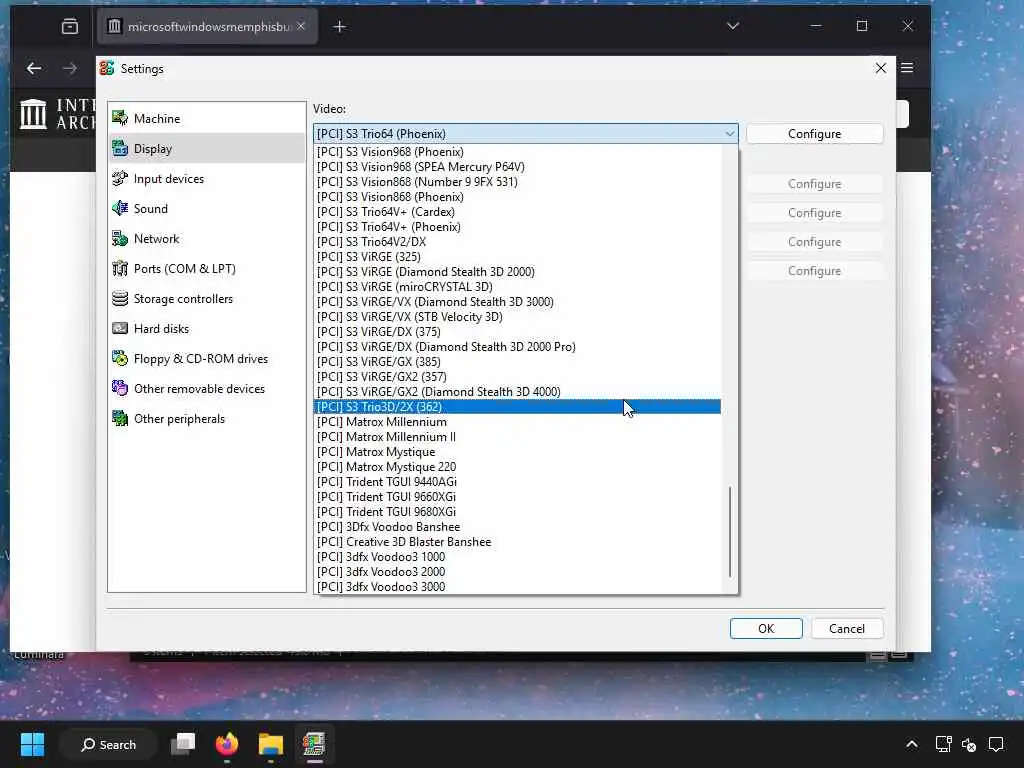Screen dimensions: 1024x768
Task: Choose S3 ViRGE (miroCRYSTAL 3D)
Action: [x=517, y=287]
